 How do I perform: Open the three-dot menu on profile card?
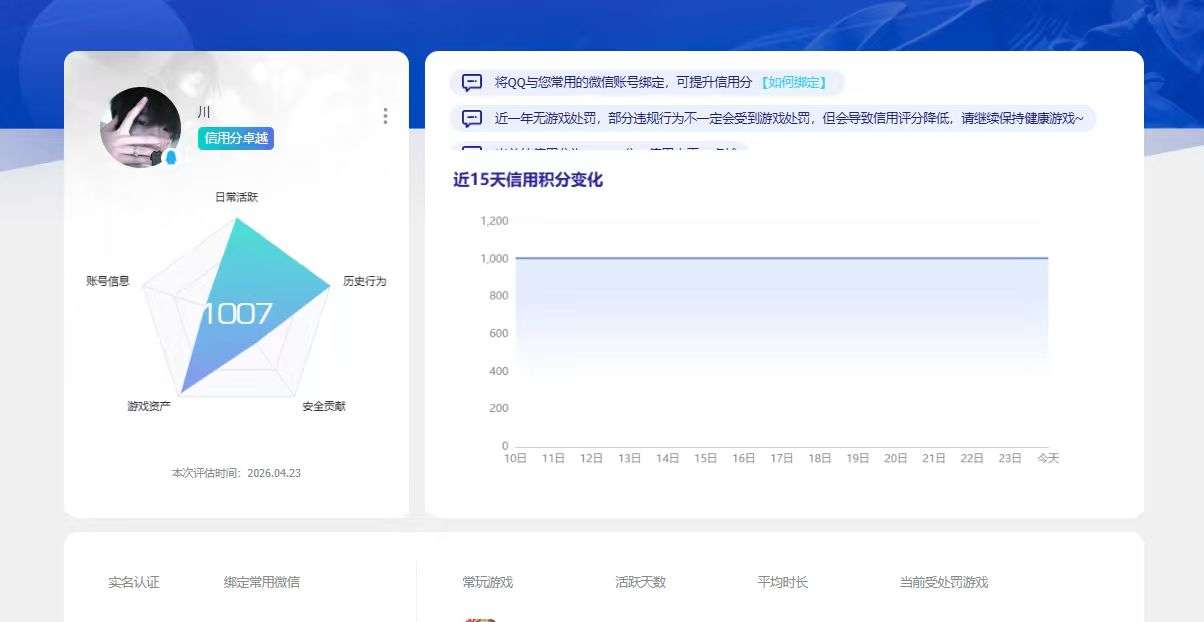click(385, 116)
